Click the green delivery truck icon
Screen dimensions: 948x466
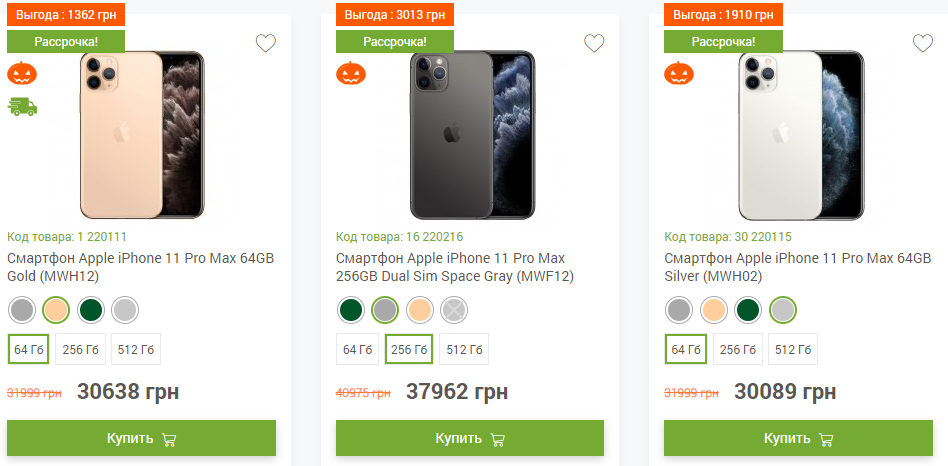[22, 106]
